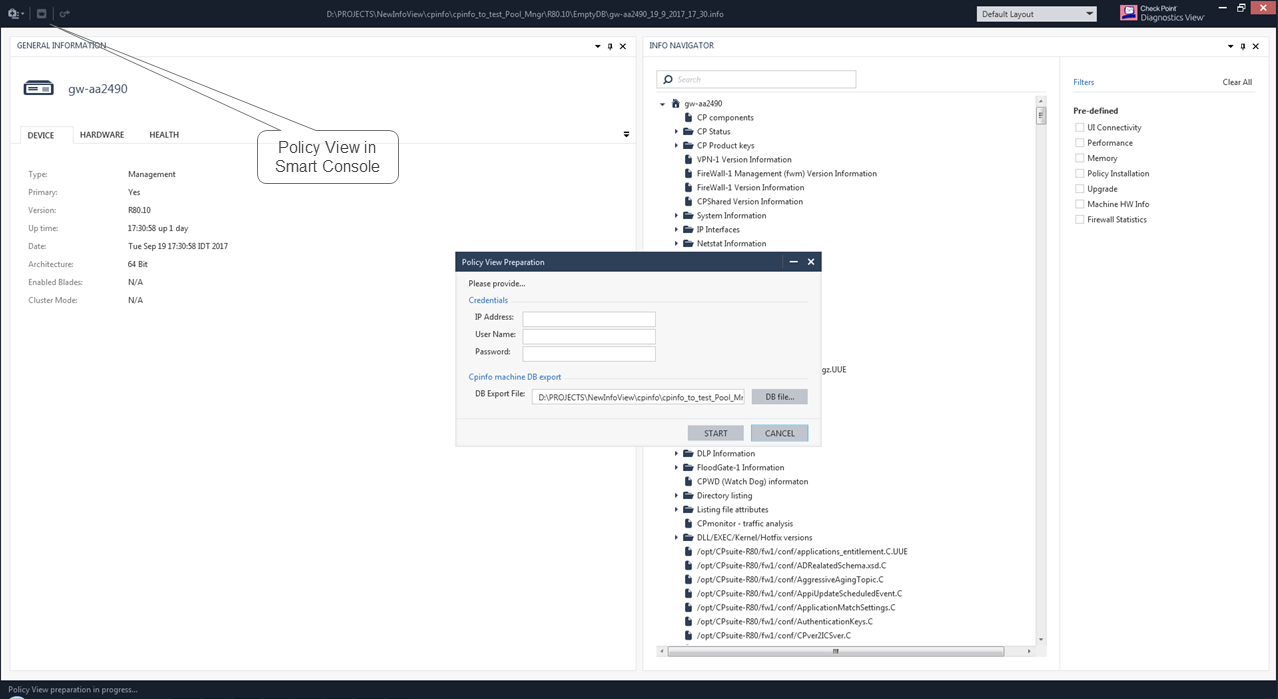Open Info Navigator panel options dropdown arrow

pos(1230,46)
